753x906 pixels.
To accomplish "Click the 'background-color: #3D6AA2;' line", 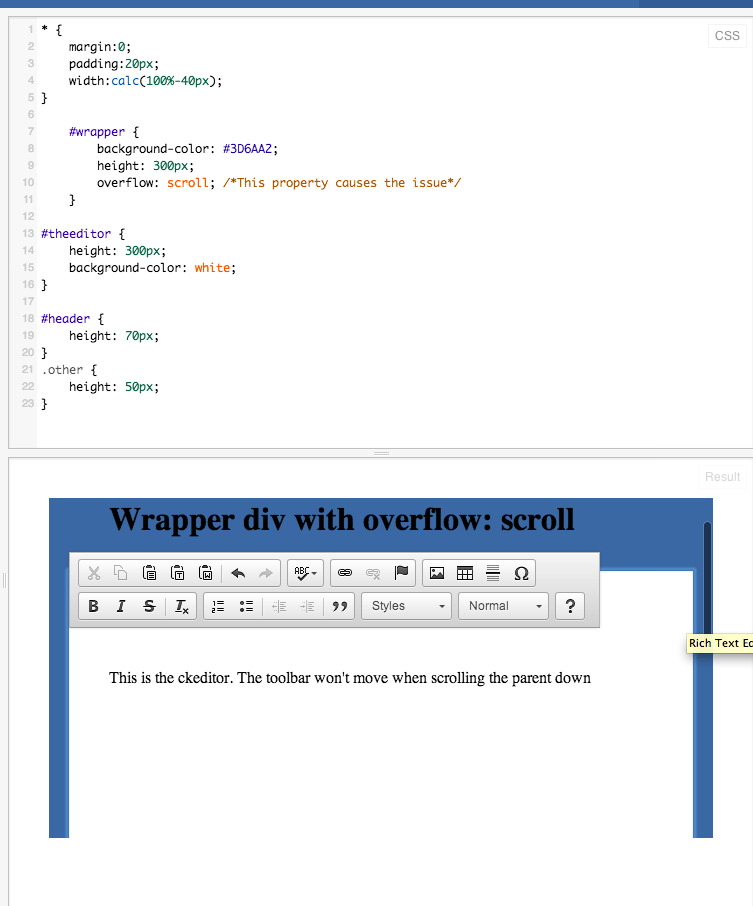I will [x=187, y=148].
